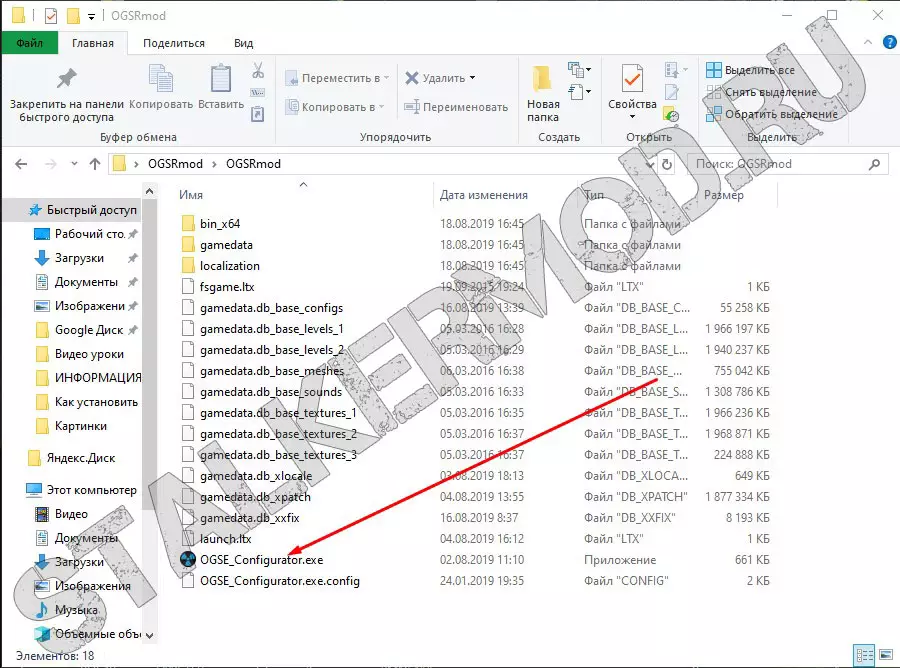This screenshot has height=668, width=900.
Task: Click Выделить все (select all)
Action: (x=750, y=70)
